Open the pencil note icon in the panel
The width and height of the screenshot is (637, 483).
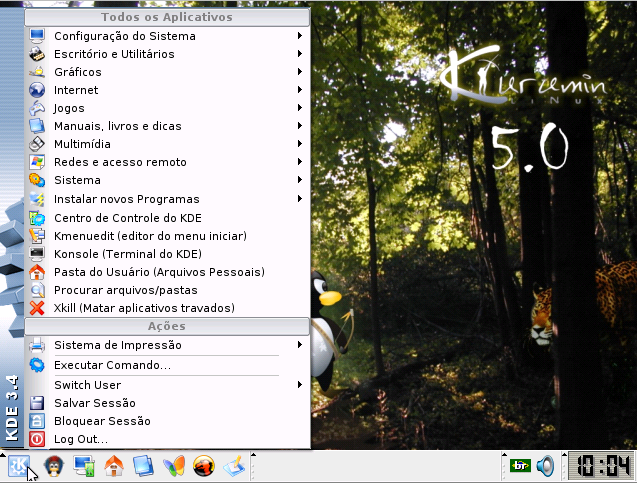[x=234, y=466]
